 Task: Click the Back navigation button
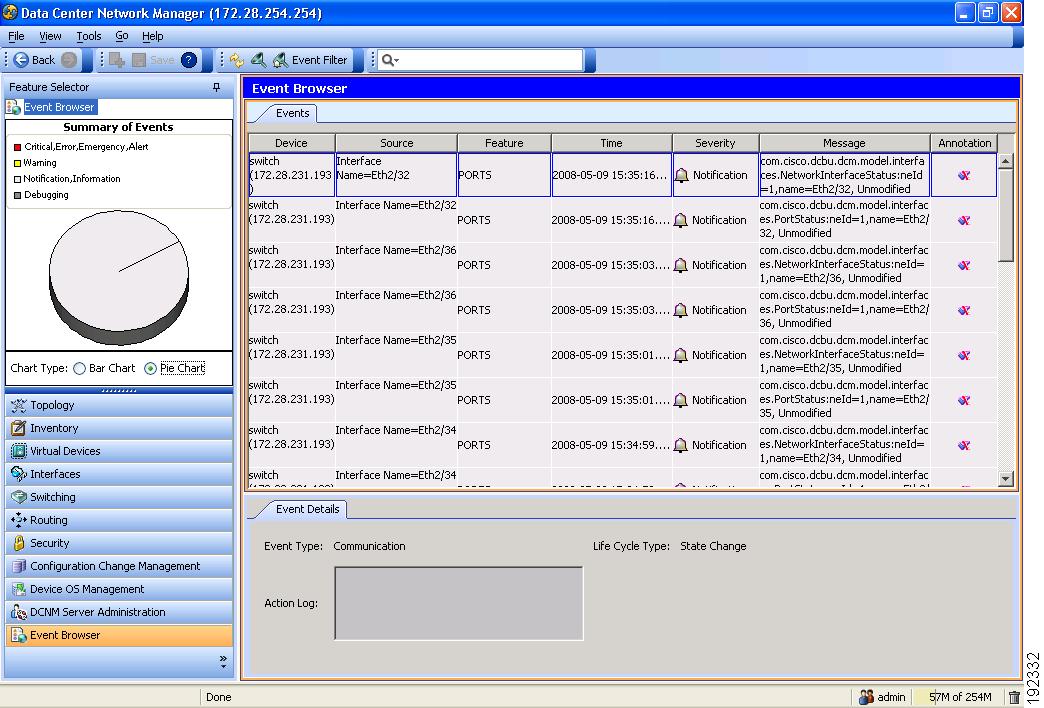click(x=38, y=59)
